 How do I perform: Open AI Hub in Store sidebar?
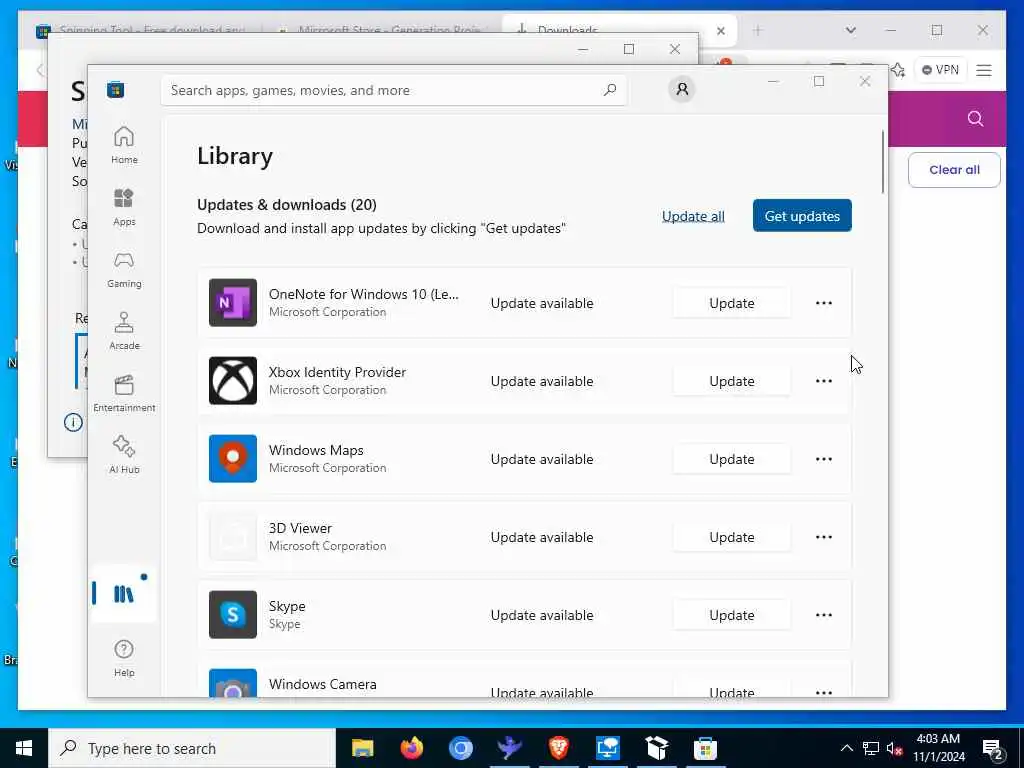pyautogui.click(x=124, y=455)
